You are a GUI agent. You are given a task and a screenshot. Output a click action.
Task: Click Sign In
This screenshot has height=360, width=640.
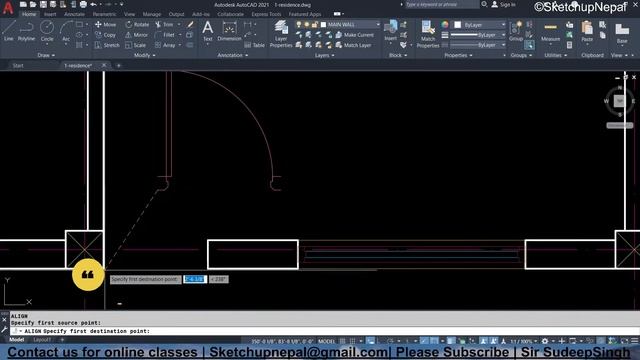pos(504,4)
